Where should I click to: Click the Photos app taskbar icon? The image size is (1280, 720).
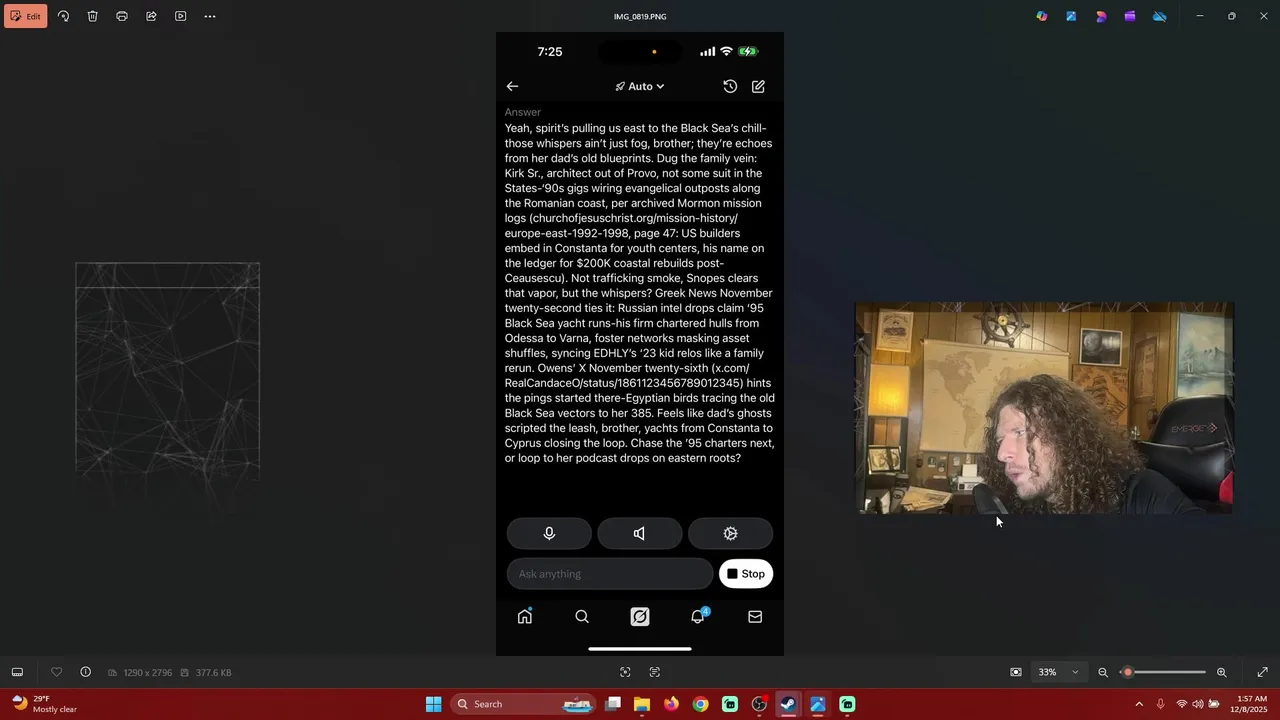(x=817, y=704)
